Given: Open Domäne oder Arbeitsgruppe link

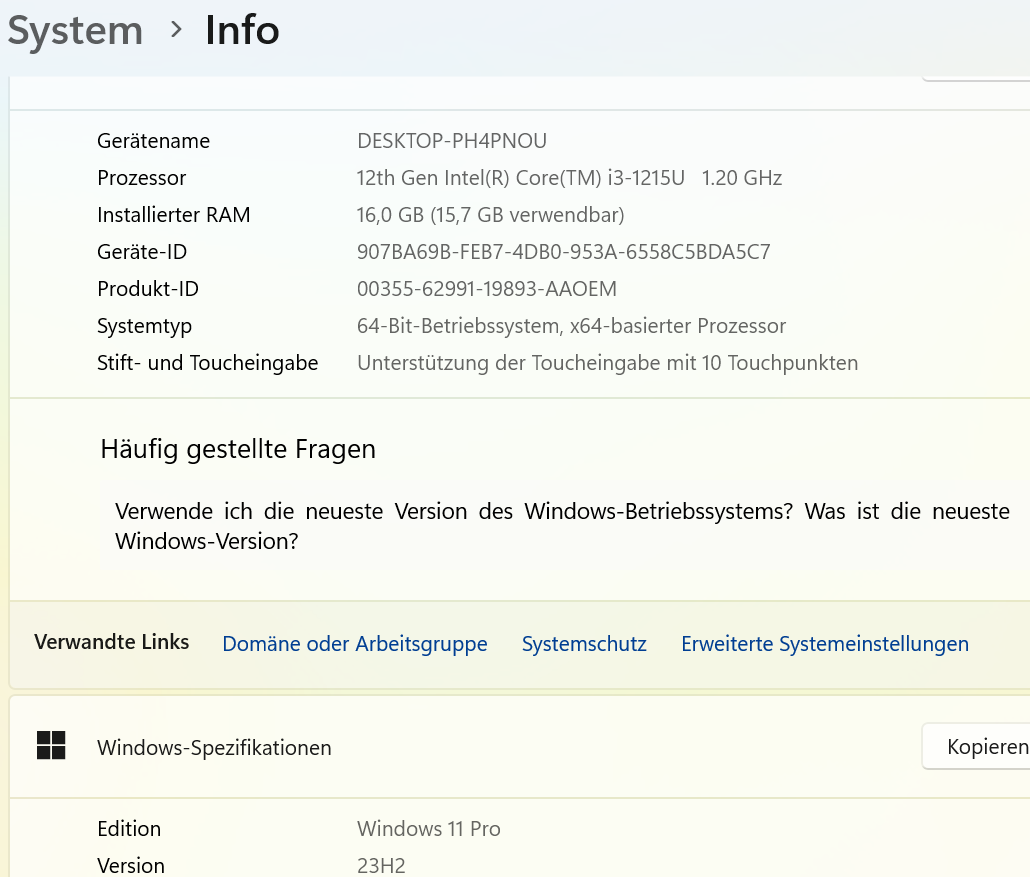Looking at the screenshot, I should [x=355, y=644].
